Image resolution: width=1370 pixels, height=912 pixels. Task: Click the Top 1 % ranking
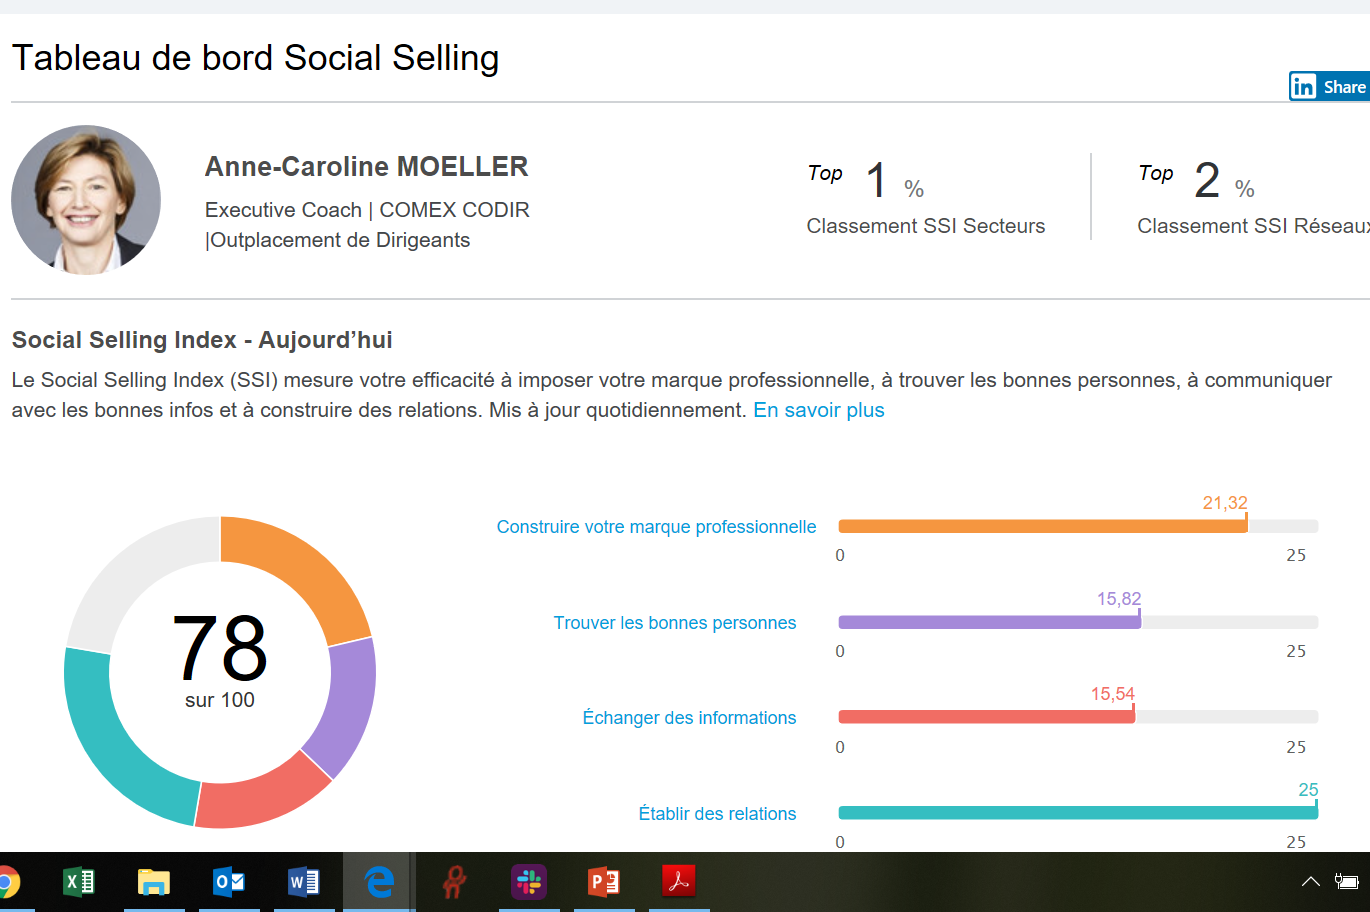866,180
